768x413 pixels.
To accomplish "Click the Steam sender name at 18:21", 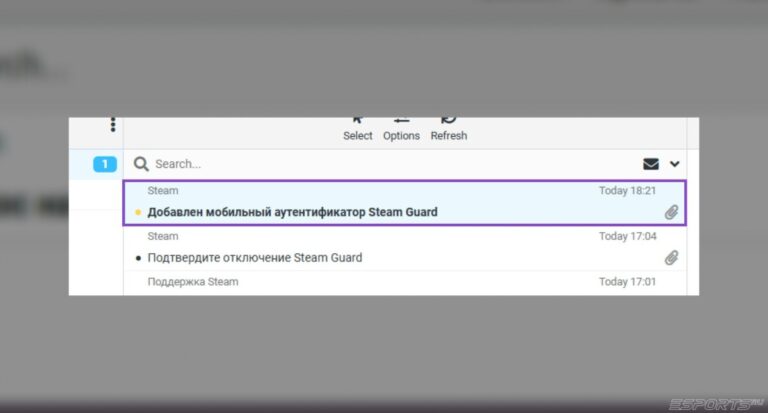I will click(x=163, y=190).
